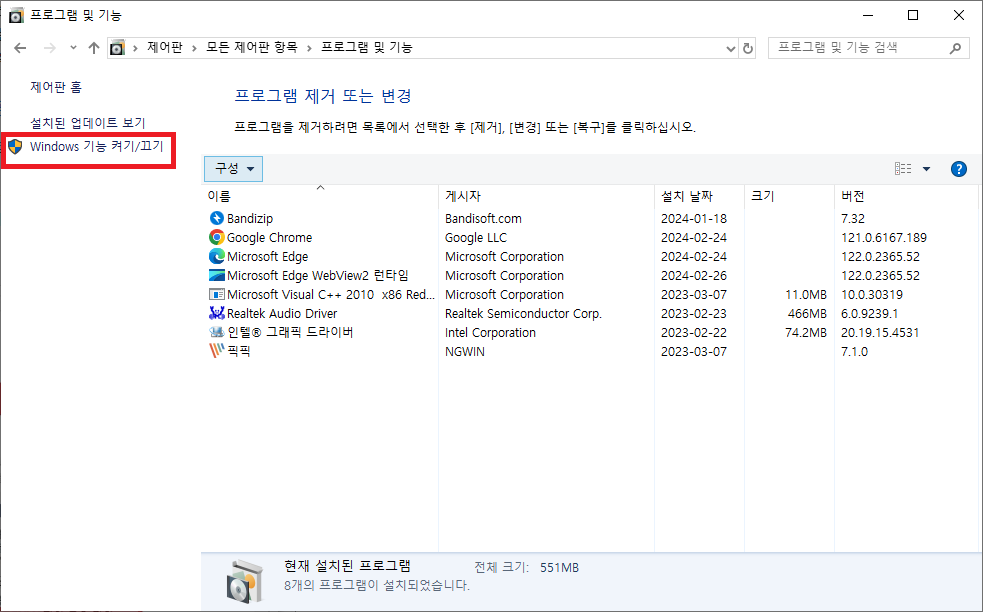
Task: Click publisher Realtek Semiconductor Corp.
Action: 523,313
